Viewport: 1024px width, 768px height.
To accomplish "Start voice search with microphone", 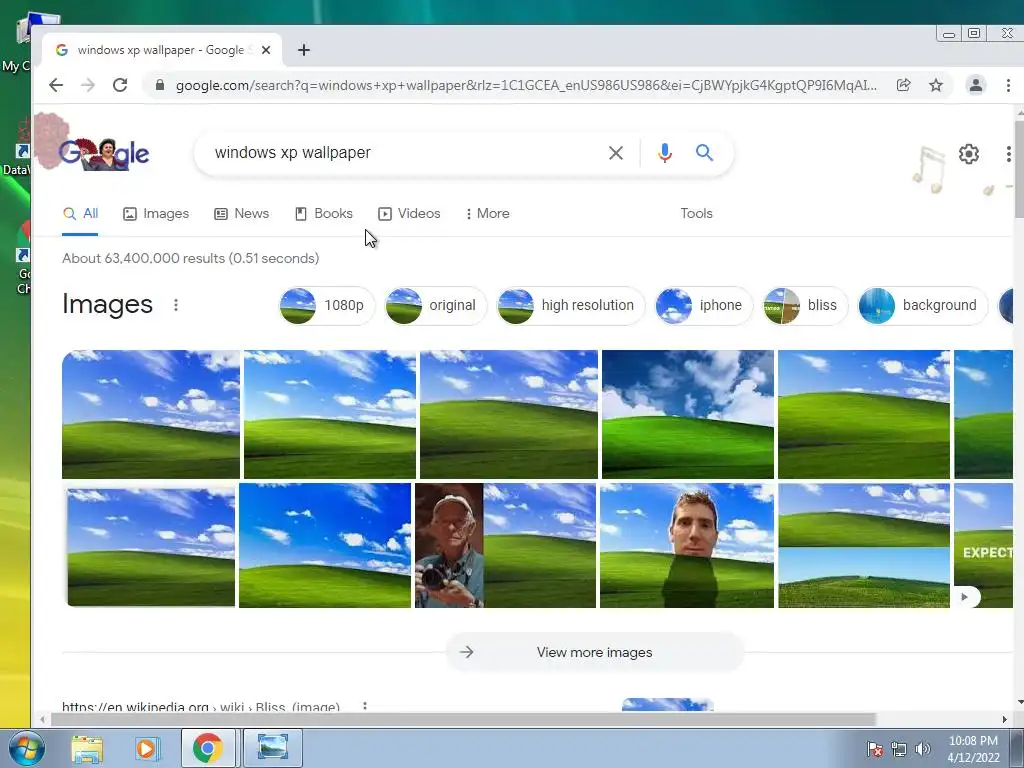I will click(665, 153).
